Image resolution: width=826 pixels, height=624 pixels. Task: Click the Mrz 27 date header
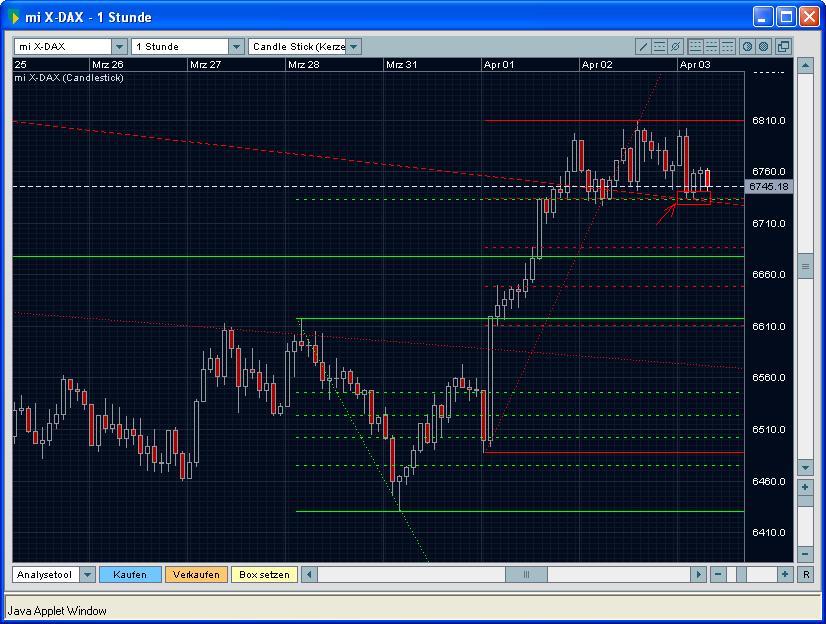point(205,65)
